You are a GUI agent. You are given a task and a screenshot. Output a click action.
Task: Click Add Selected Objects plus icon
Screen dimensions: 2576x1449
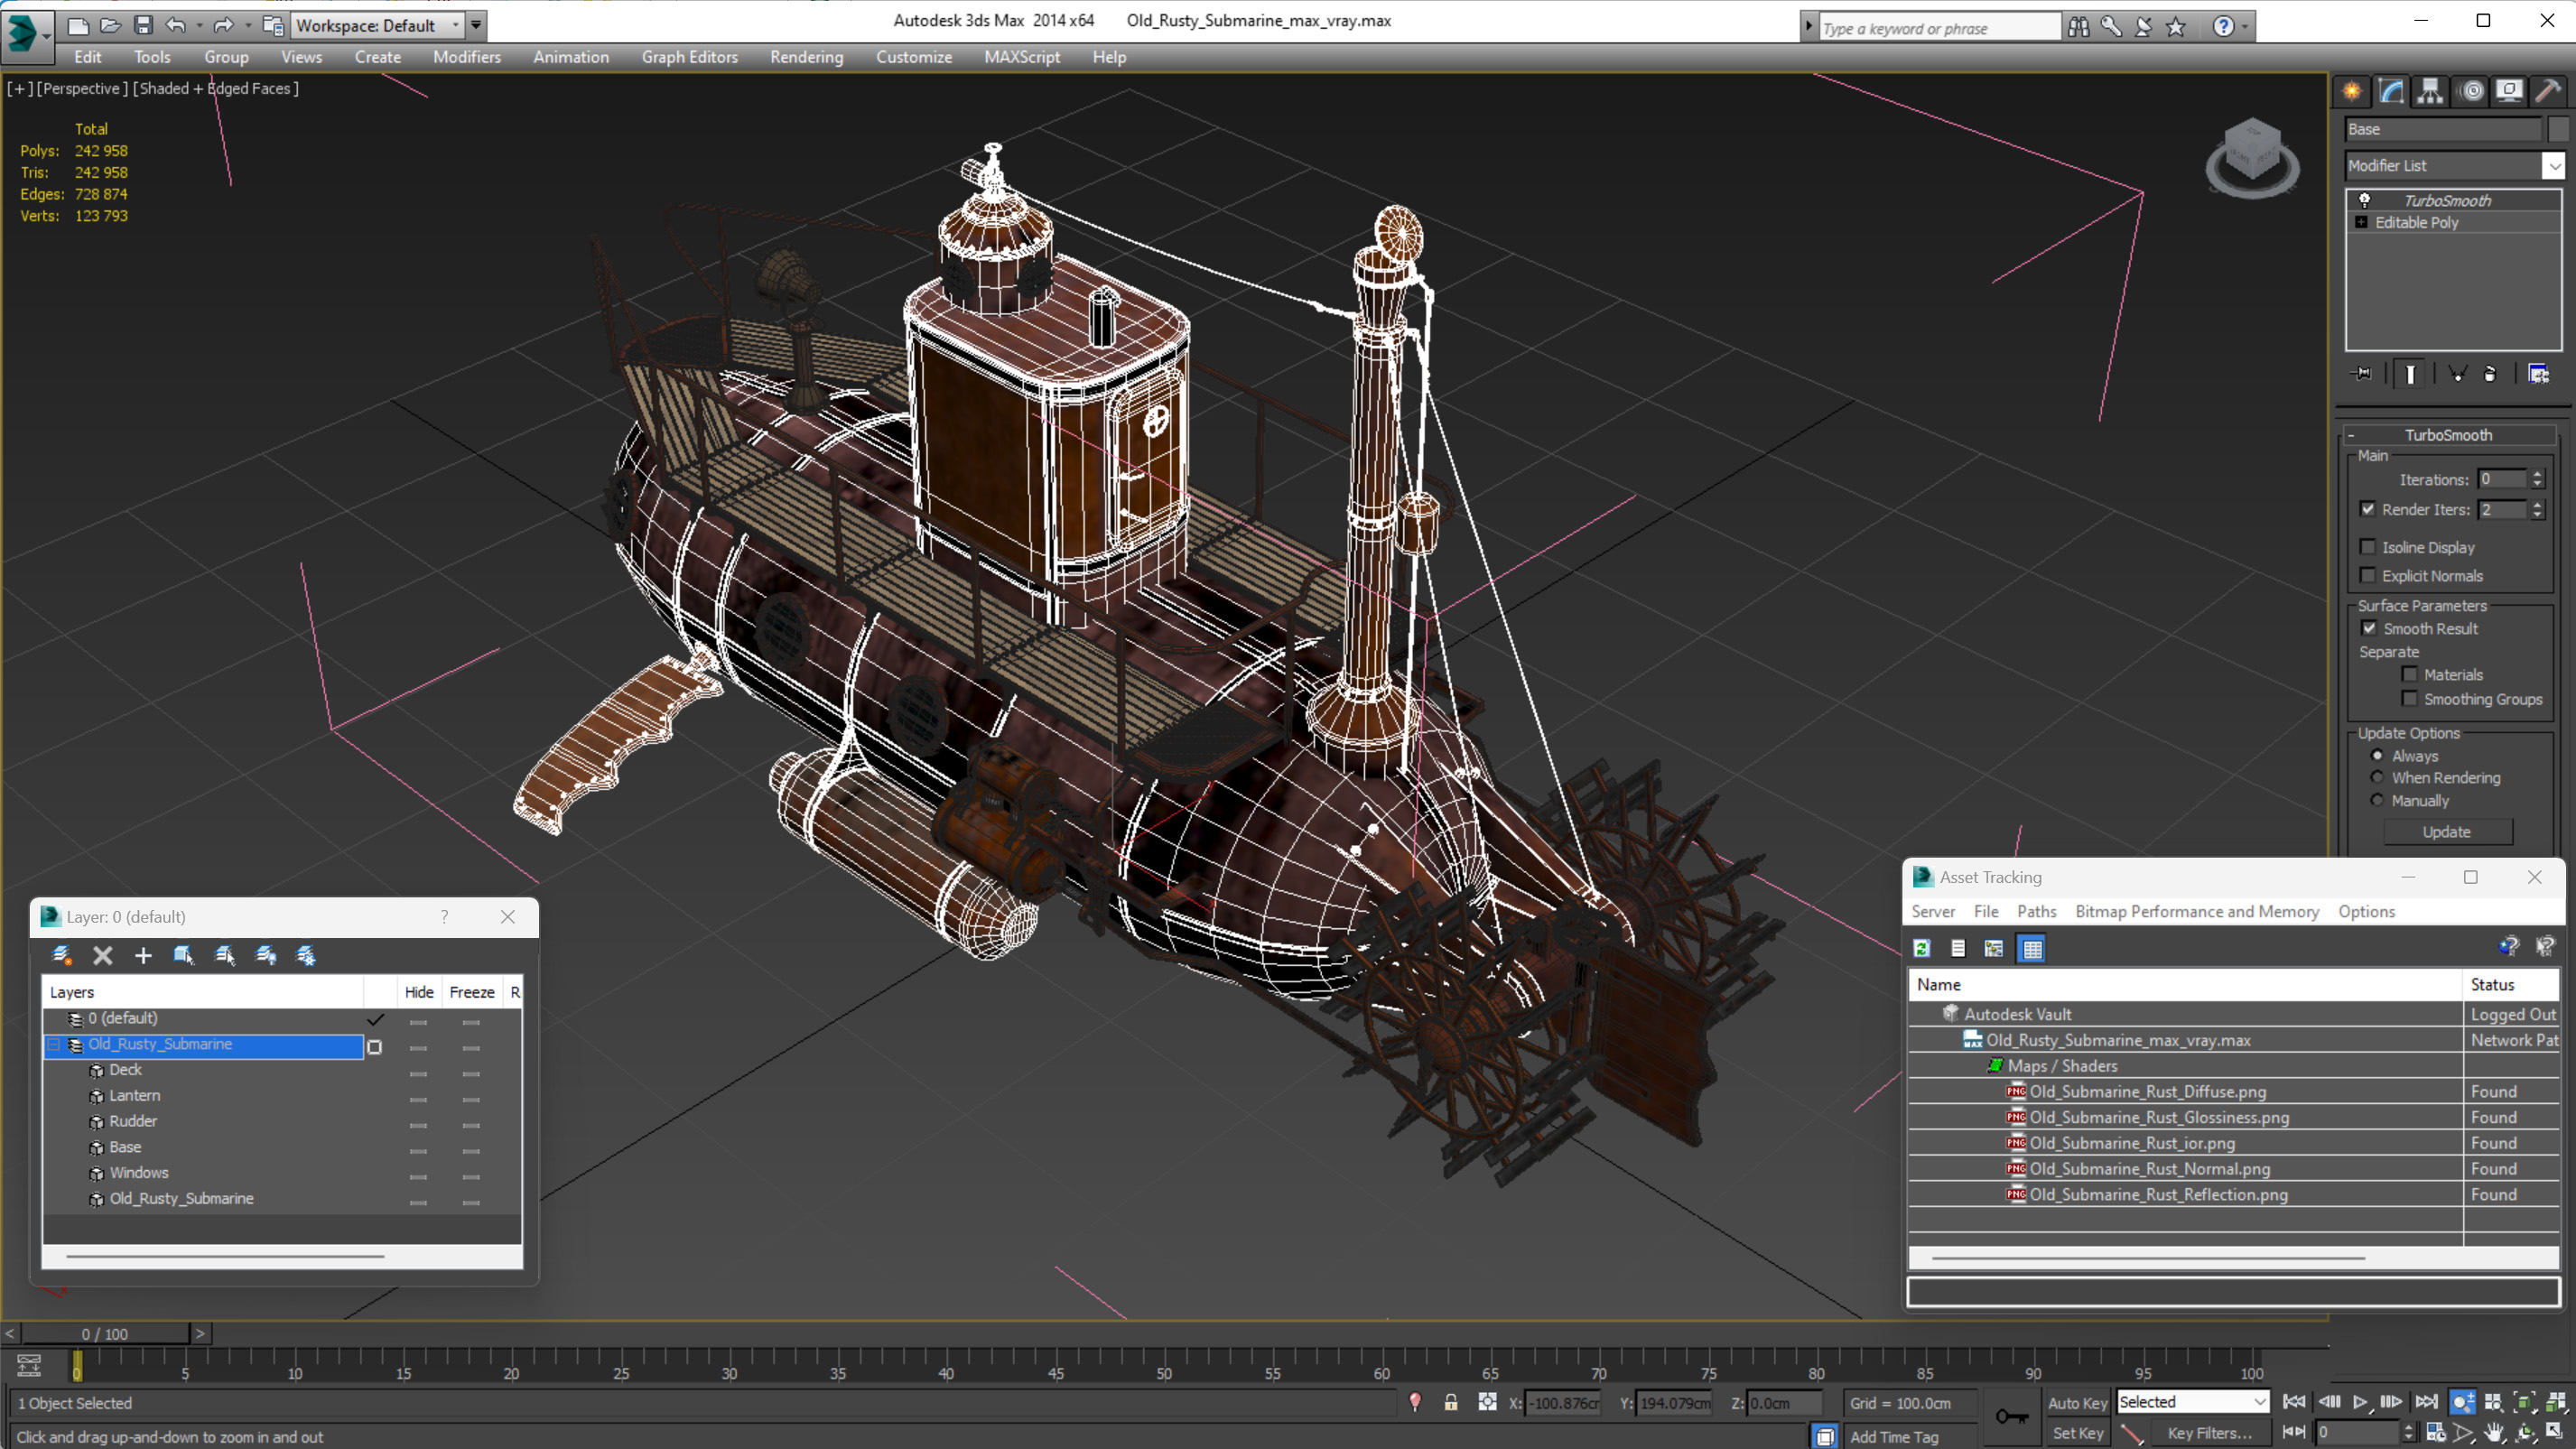tap(143, 955)
